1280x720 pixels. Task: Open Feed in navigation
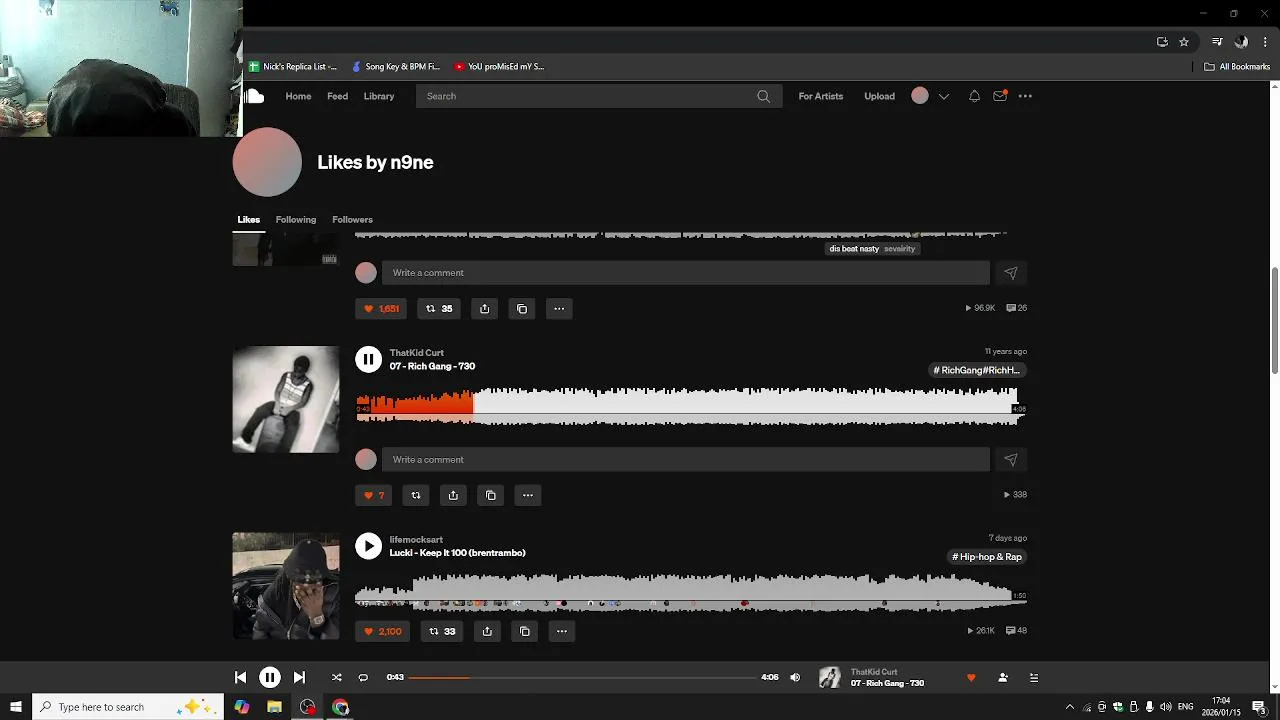point(338,96)
